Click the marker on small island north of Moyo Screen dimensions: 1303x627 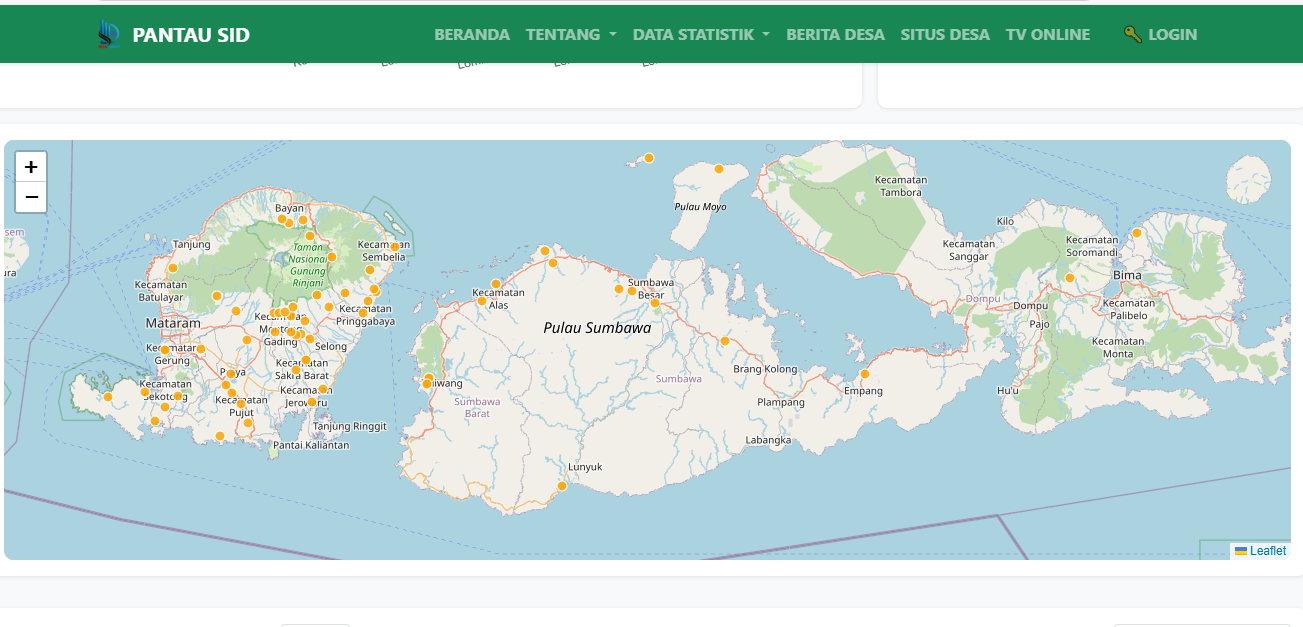tap(649, 158)
